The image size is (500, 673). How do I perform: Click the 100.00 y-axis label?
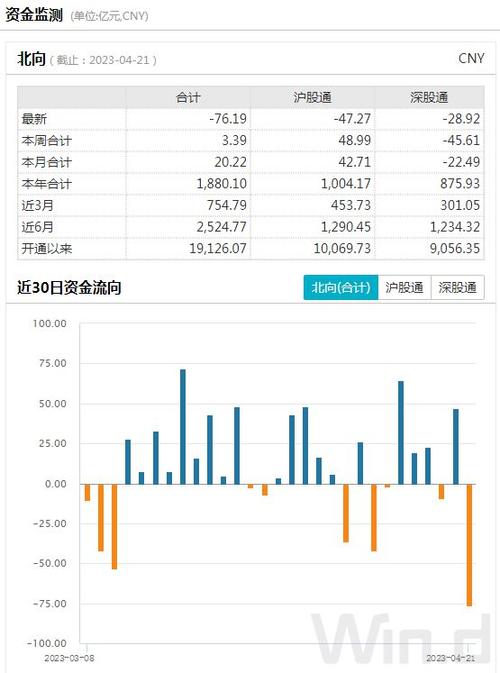(x=50, y=324)
